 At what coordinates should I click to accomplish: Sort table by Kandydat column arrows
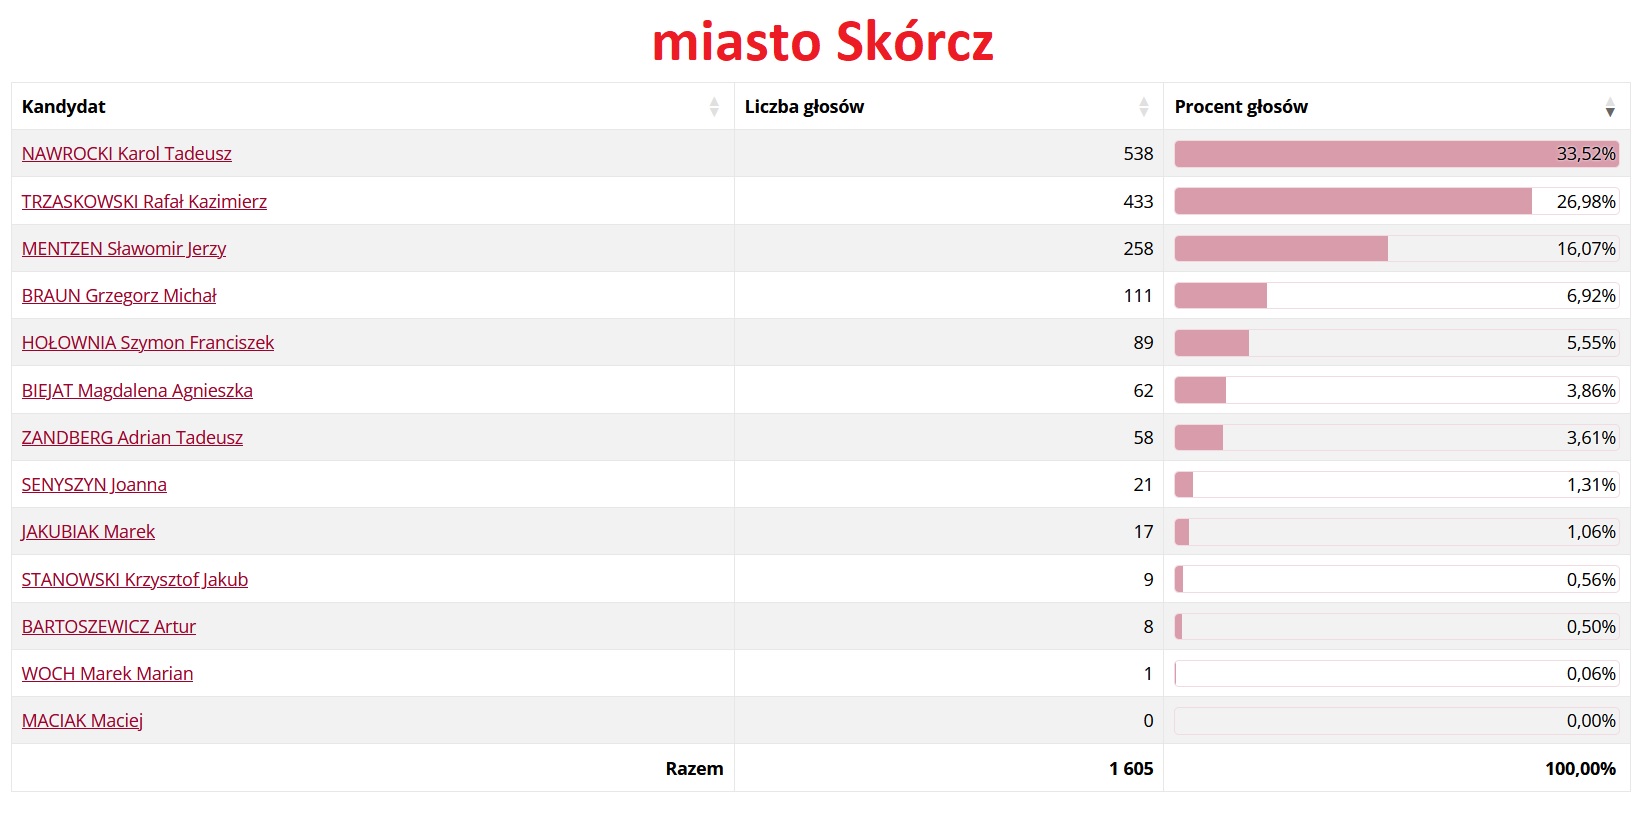pos(714,107)
